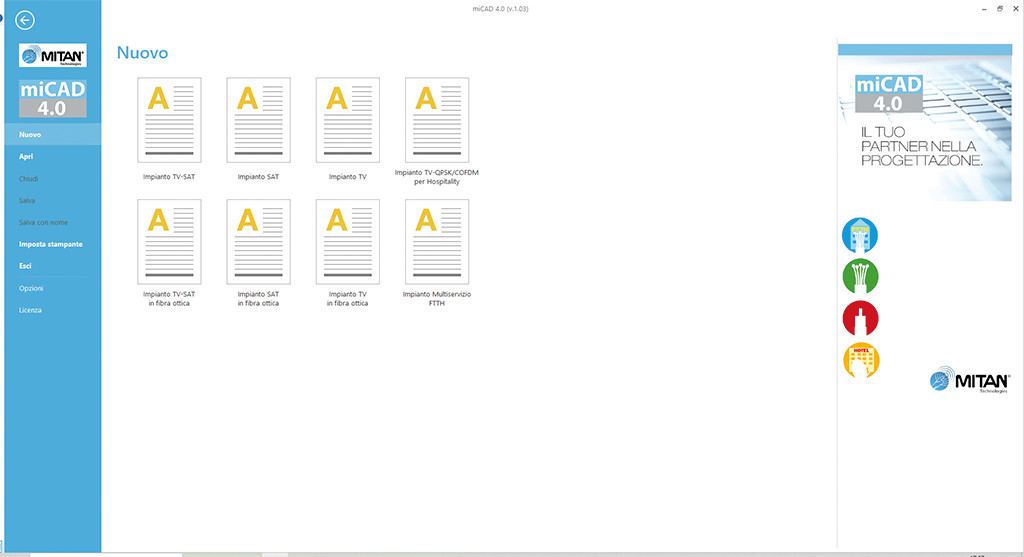Restore down the miCAD window
Viewport: 1024px width, 557px height.
tap(1000, 9)
